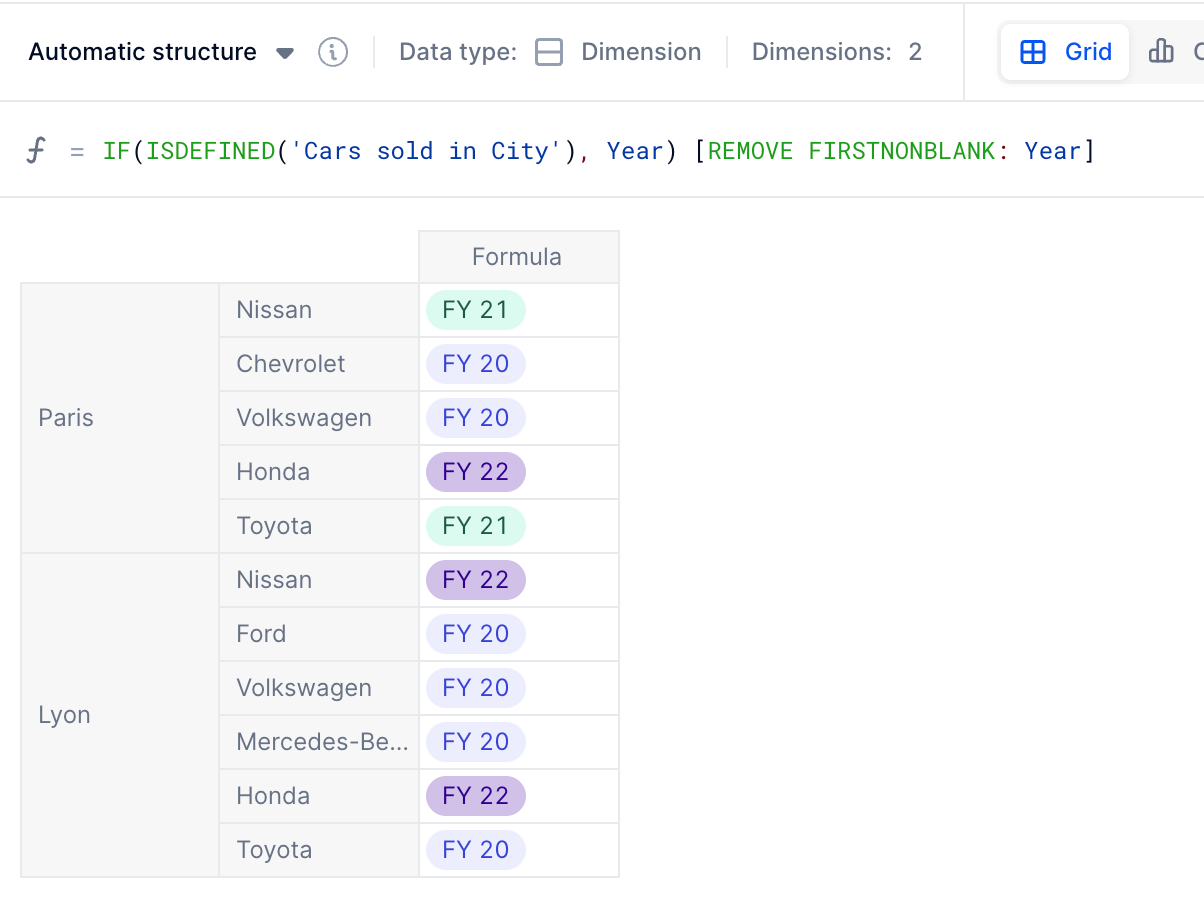This screenshot has width=1204, height=922.
Task: Click the Toyota row under Lyon
Action: (x=319, y=850)
